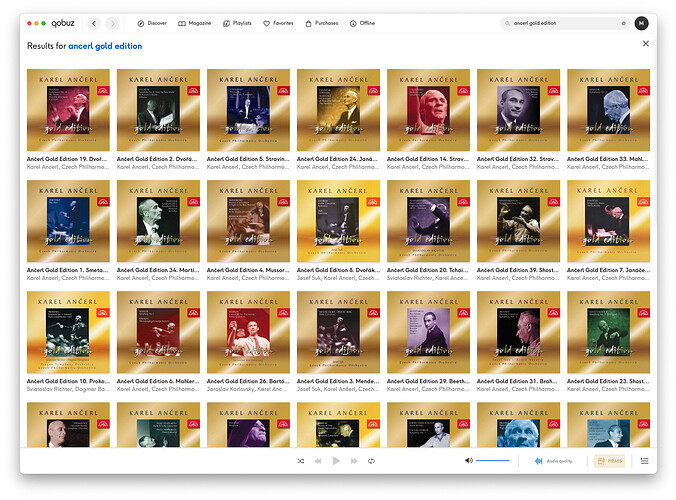Click artist text Sviatoslav Richter, Dagmar Ba...
This screenshot has height=500, width=676.
click(x=68, y=389)
